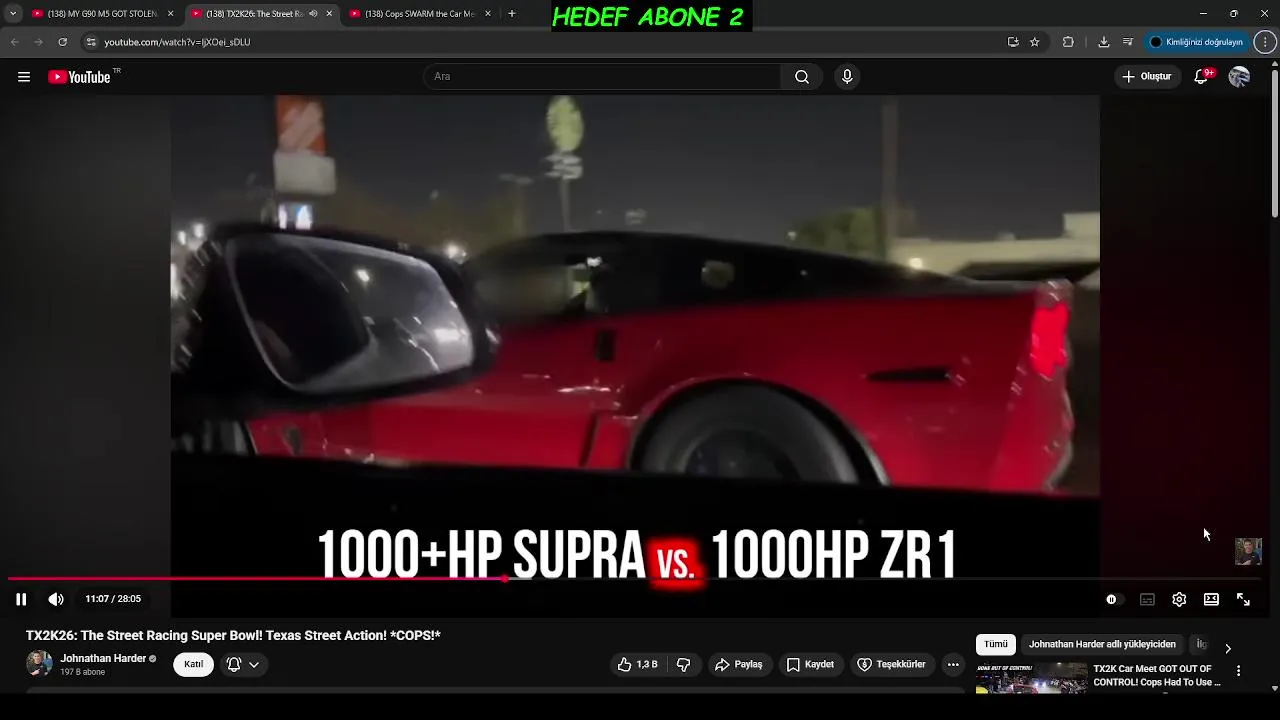Pause the video

pos(21,599)
